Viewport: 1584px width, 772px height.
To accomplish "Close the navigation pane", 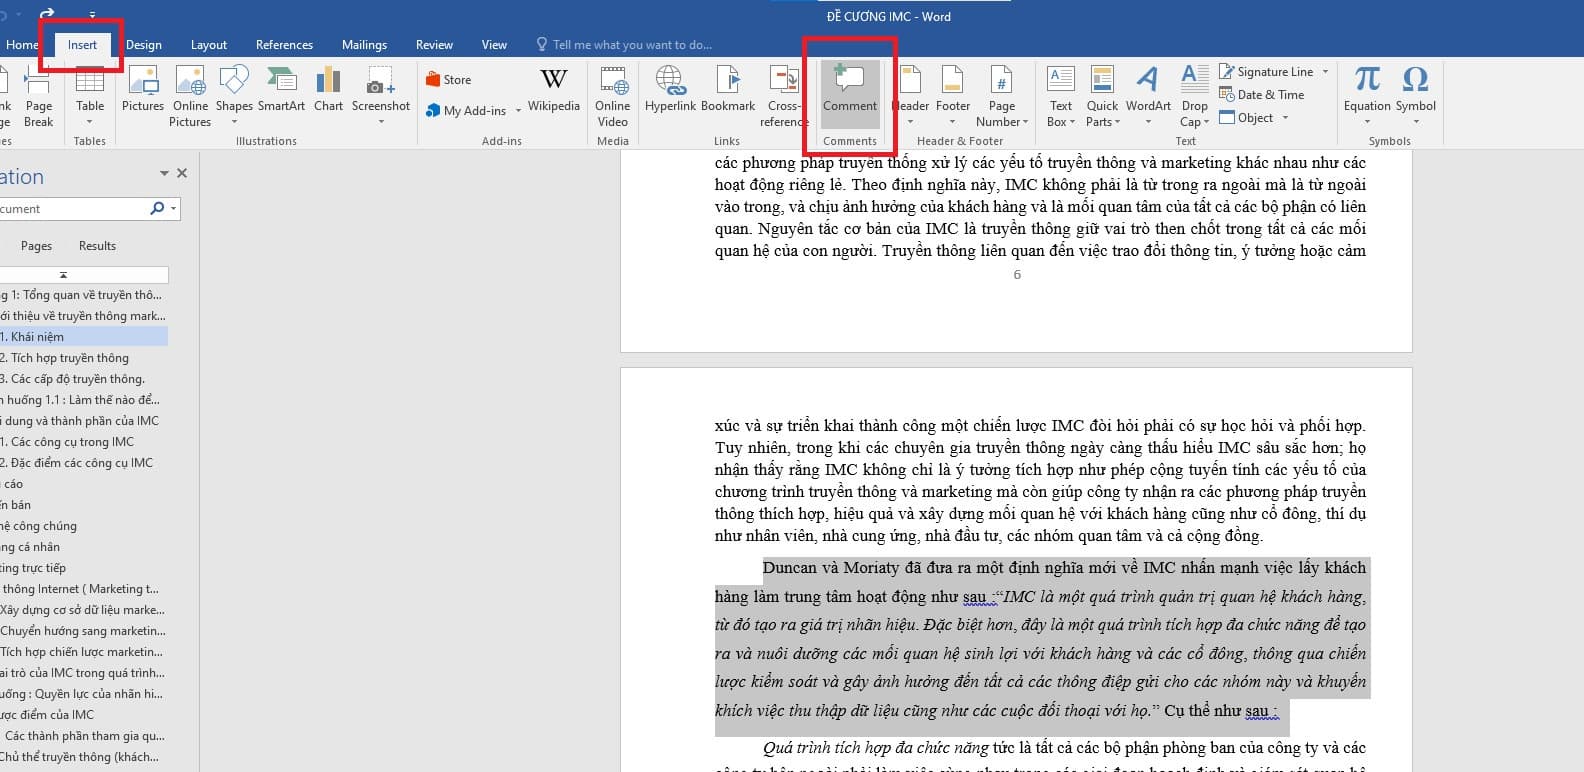I will (182, 173).
